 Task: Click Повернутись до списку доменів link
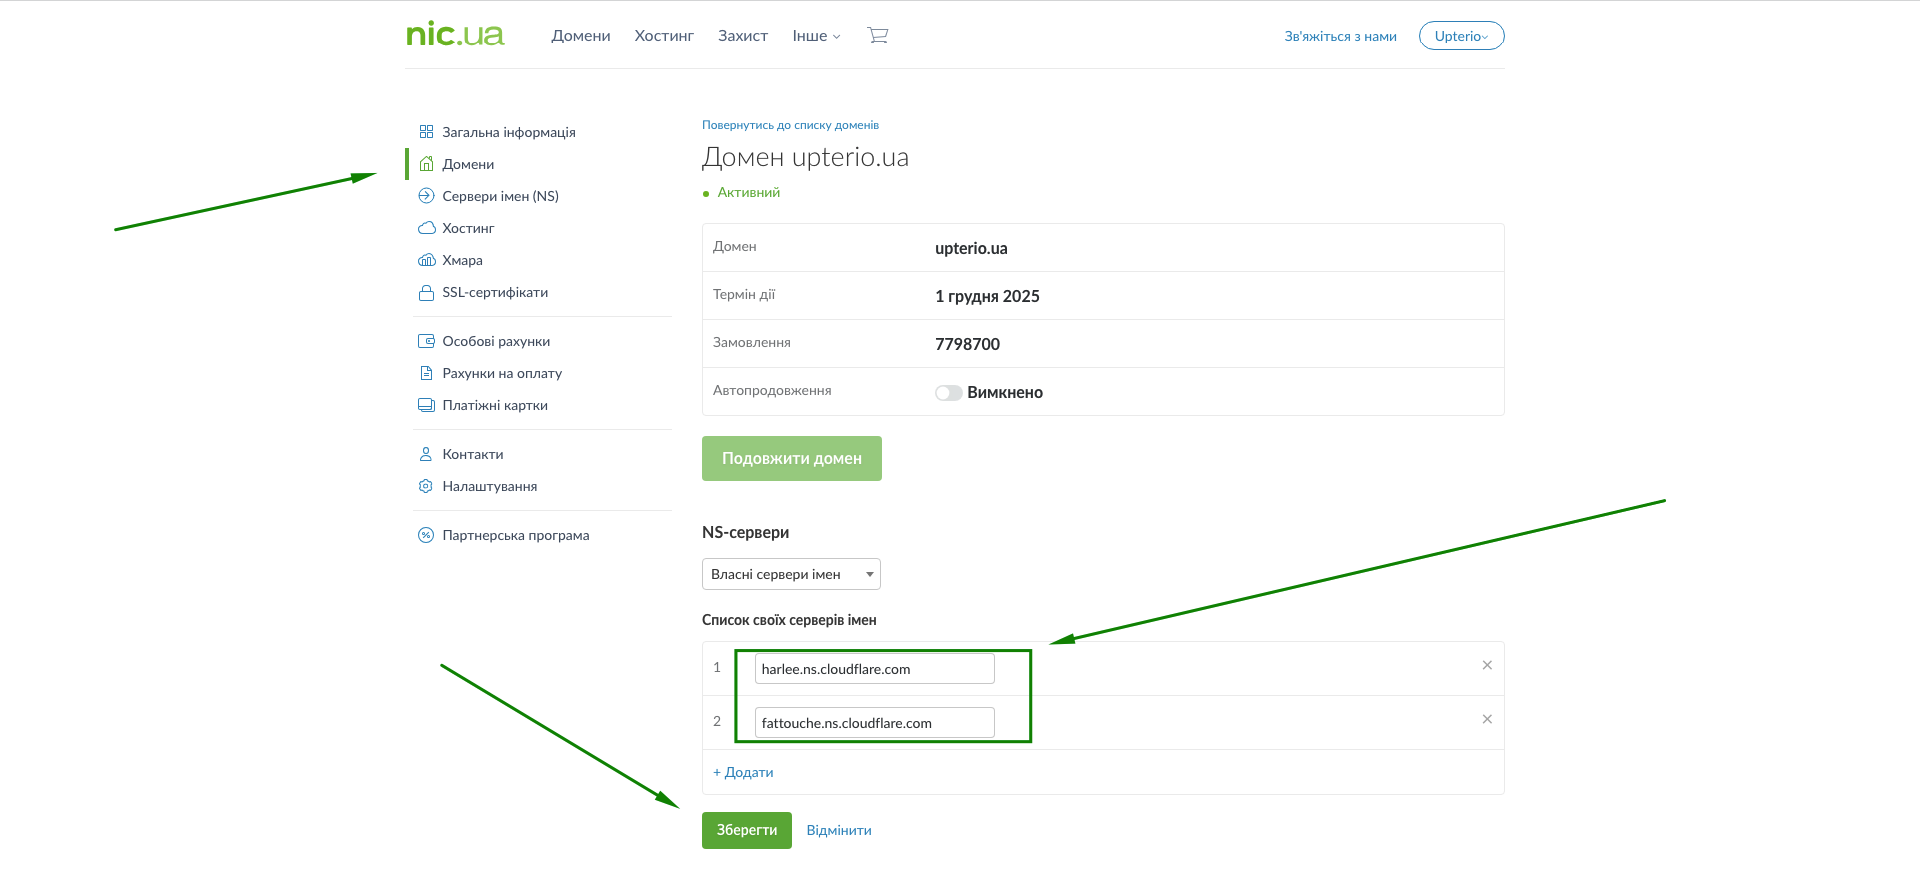pos(790,125)
